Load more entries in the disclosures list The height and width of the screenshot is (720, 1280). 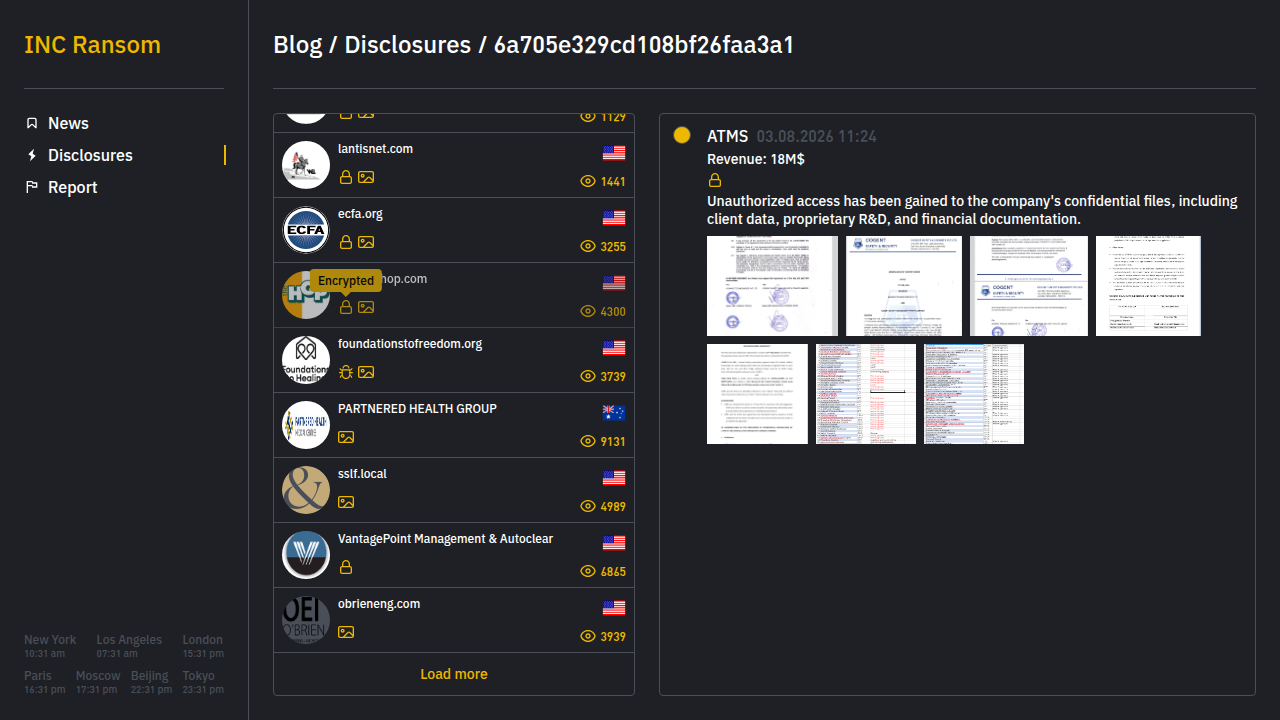pyautogui.click(x=454, y=674)
